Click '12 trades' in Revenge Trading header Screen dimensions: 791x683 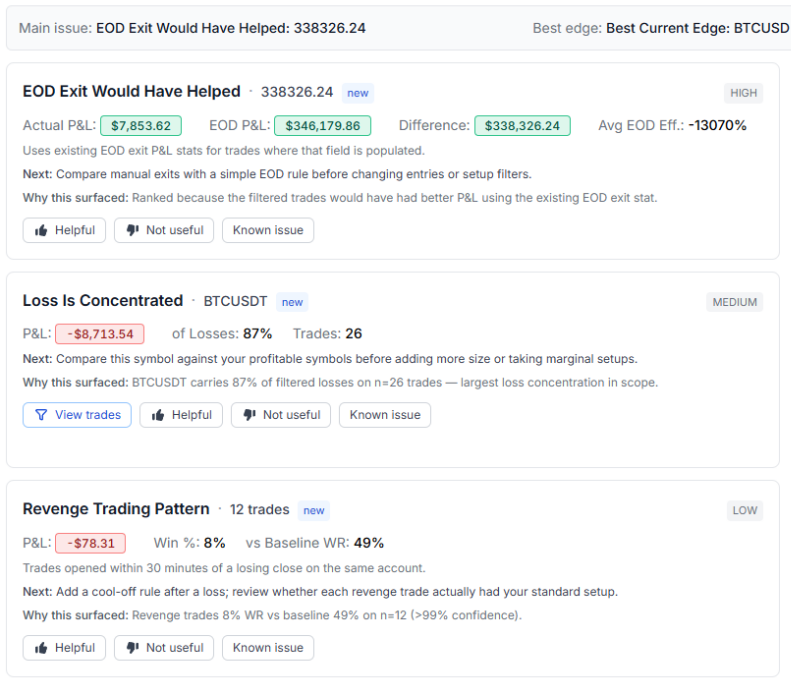pos(260,509)
